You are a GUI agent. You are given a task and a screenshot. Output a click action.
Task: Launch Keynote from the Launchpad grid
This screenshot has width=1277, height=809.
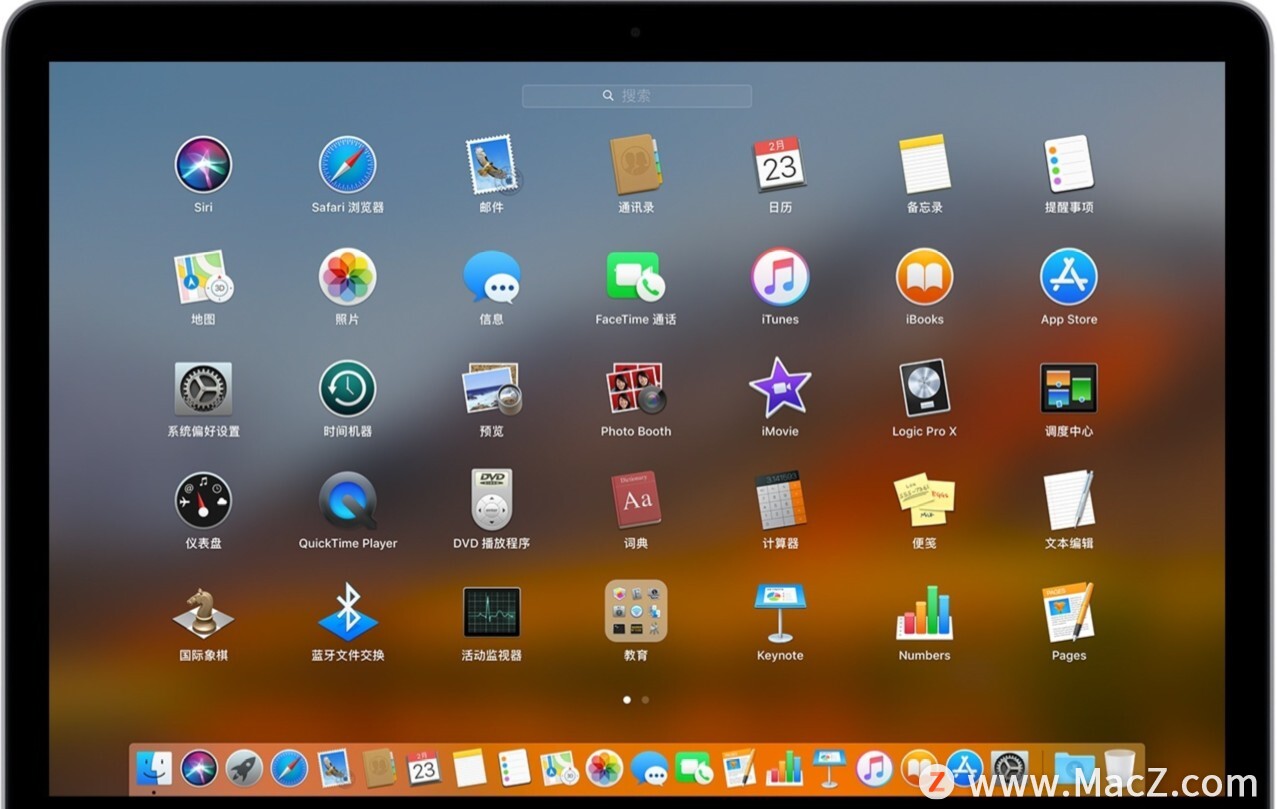pyautogui.click(x=780, y=613)
